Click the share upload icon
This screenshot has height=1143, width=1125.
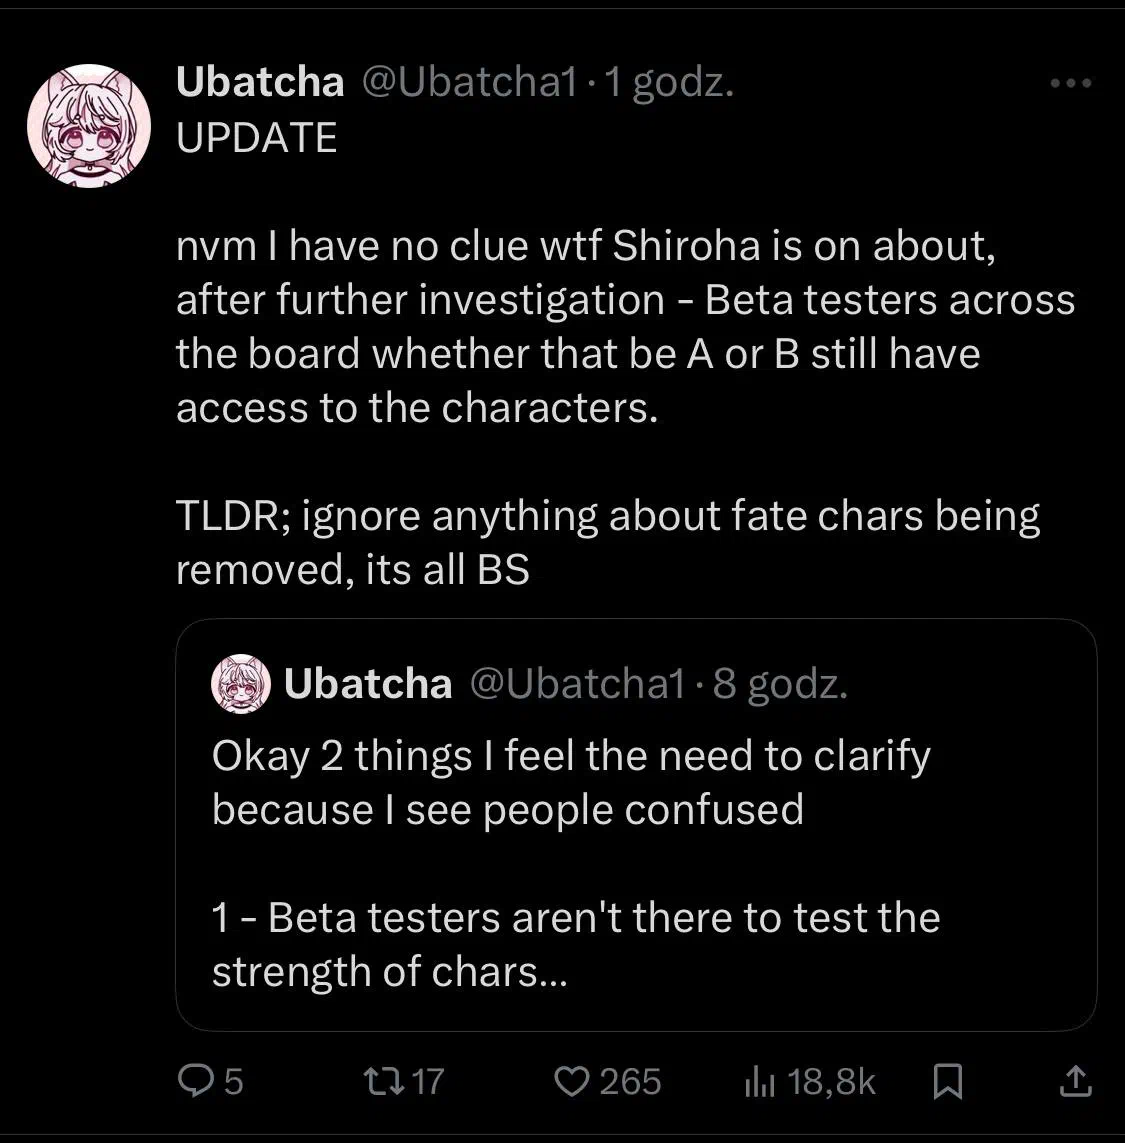tap(1075, 1082)
